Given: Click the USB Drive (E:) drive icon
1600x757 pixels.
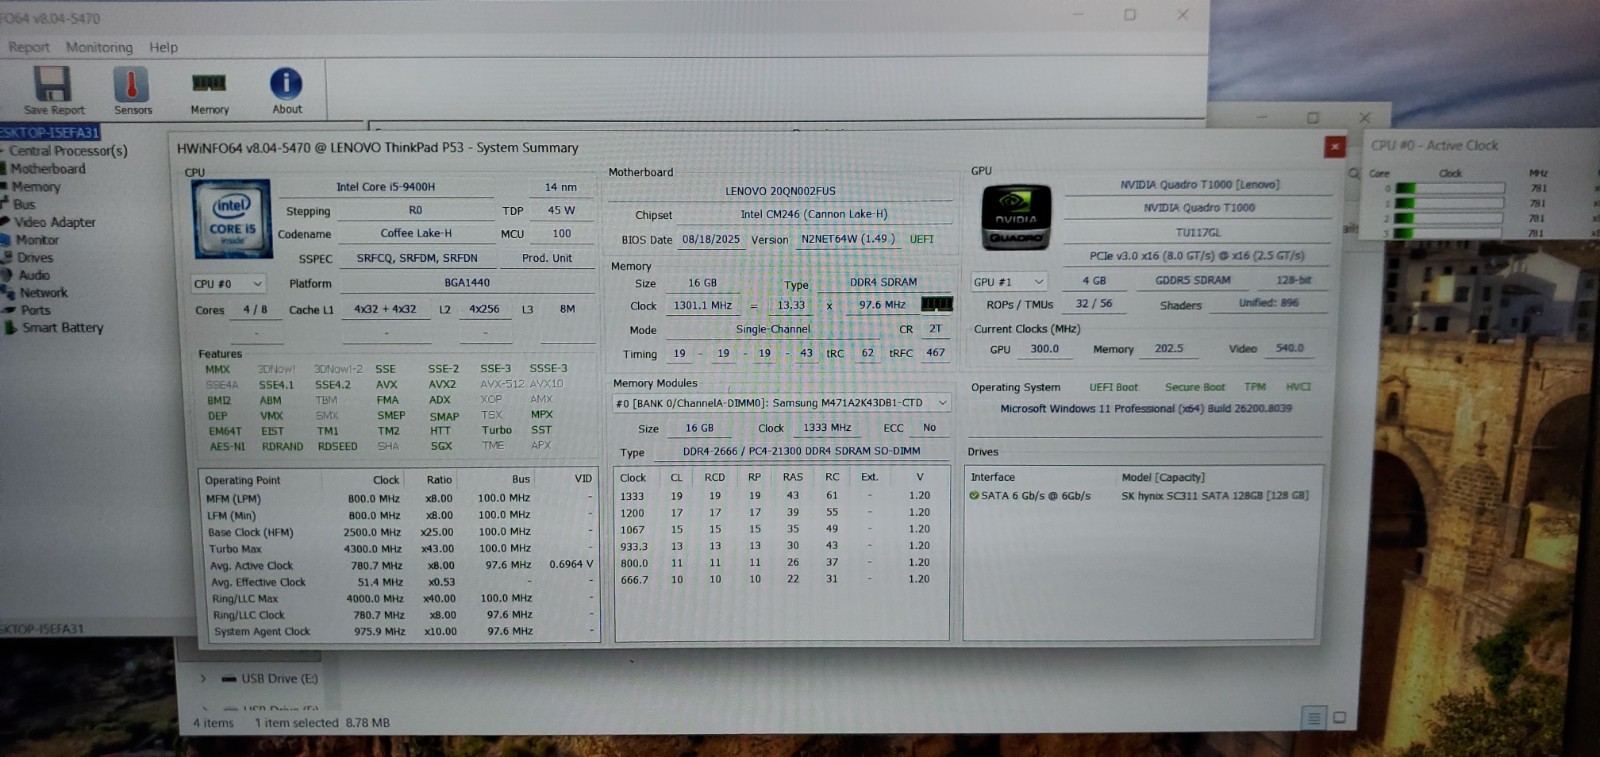Looking at the screenshot, I should (x=229, y=679).
